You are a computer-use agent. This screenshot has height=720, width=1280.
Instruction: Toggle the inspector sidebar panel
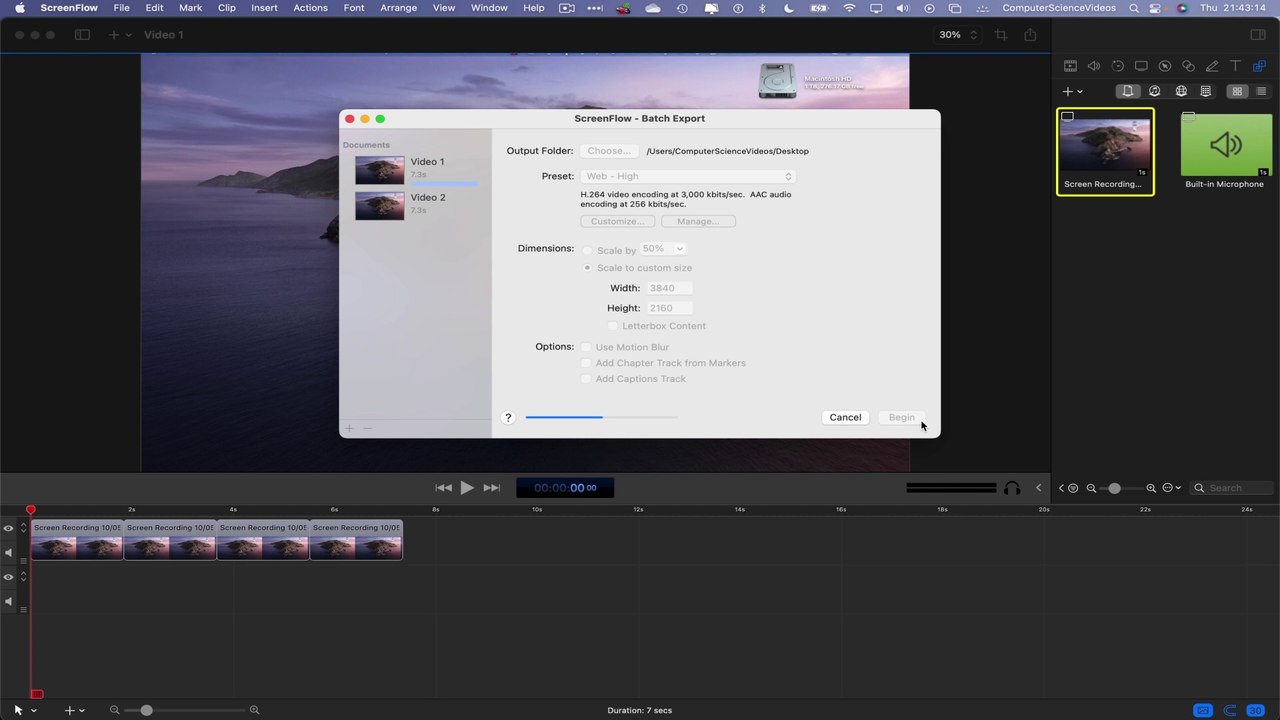1258,35
